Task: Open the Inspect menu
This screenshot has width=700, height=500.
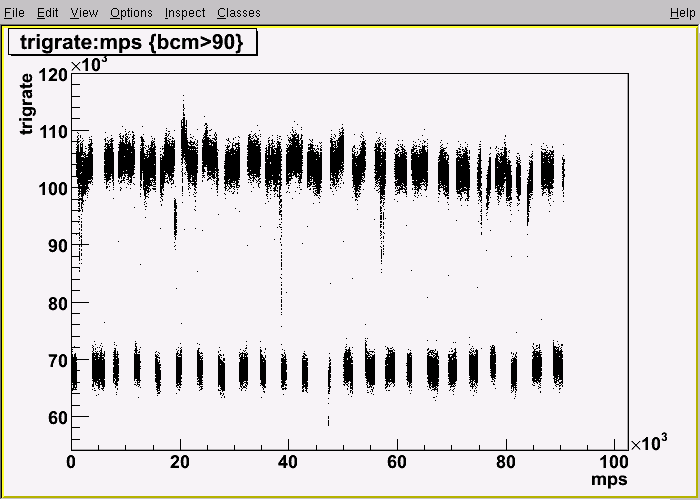Action: coord(185,13)
